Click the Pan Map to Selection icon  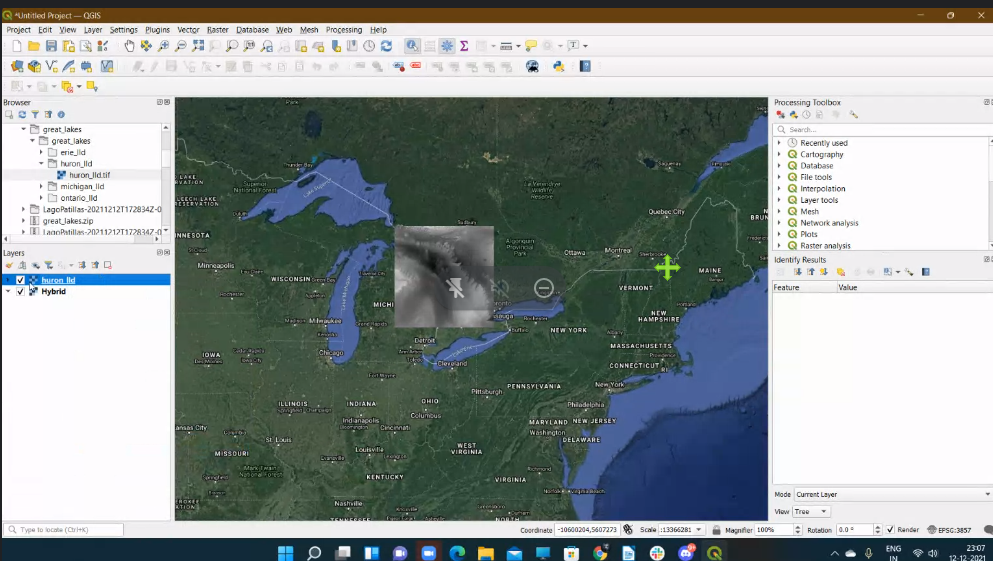pyautogui.click(x=146, y=46)
